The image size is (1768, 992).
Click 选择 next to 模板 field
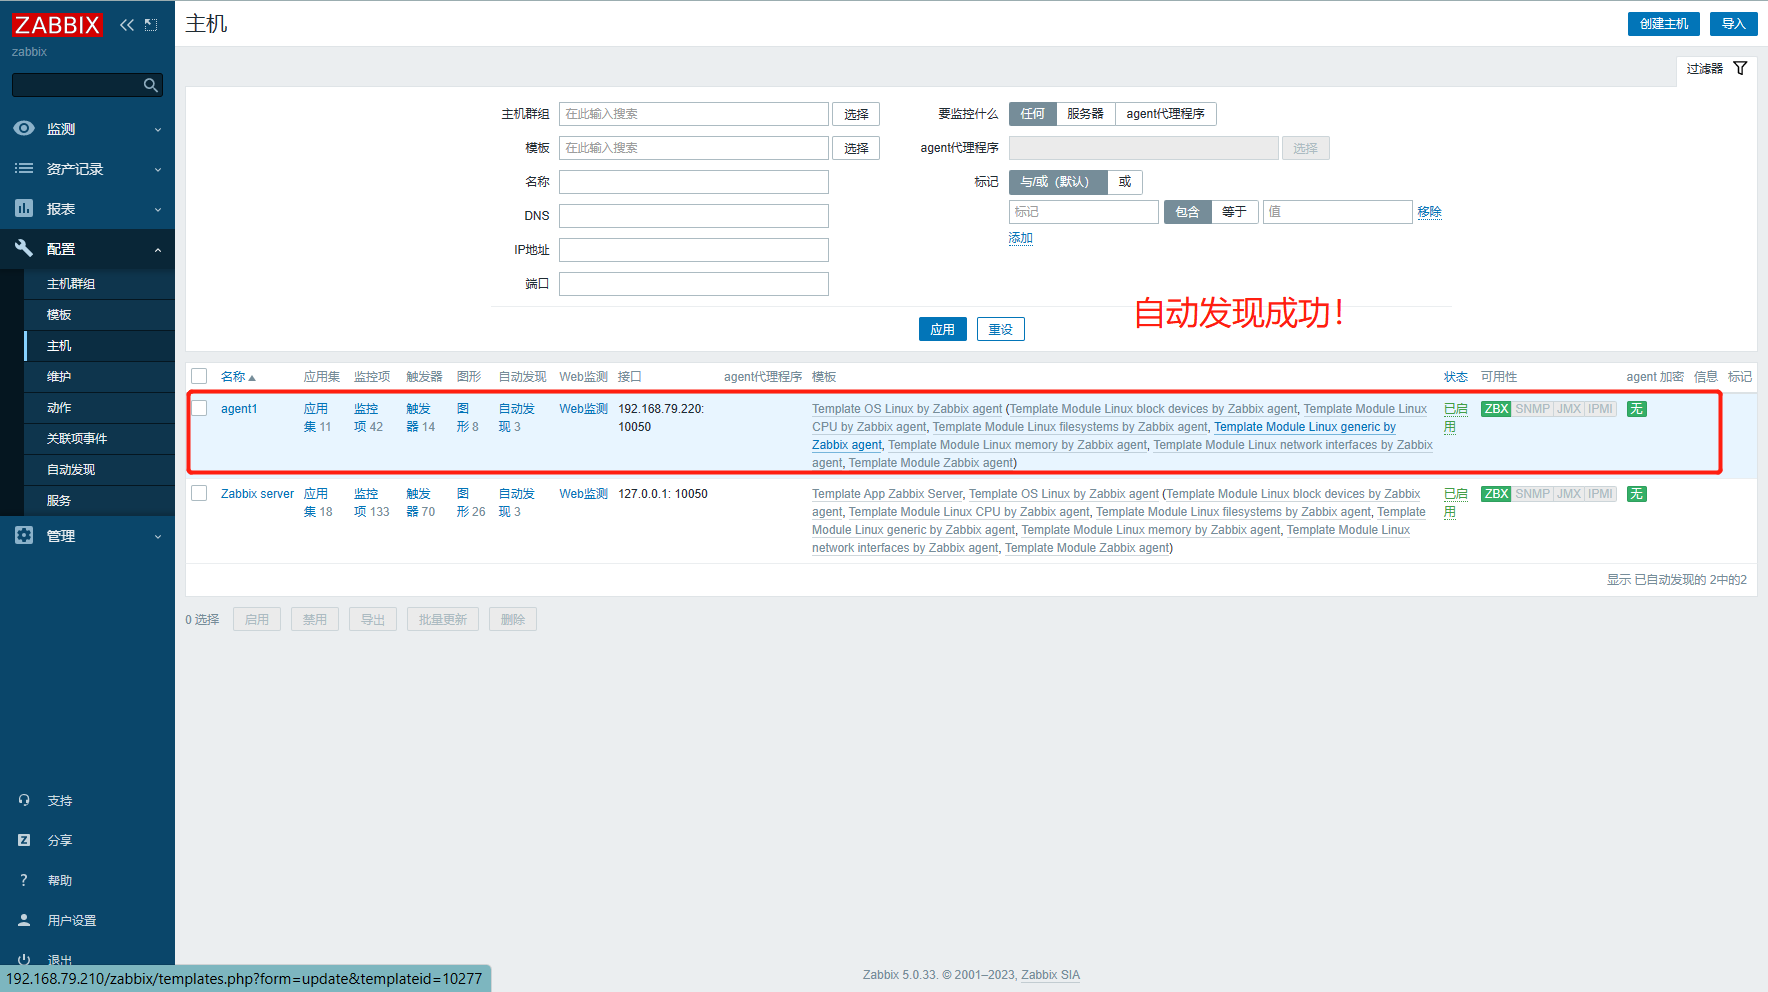tap(856, 148)
